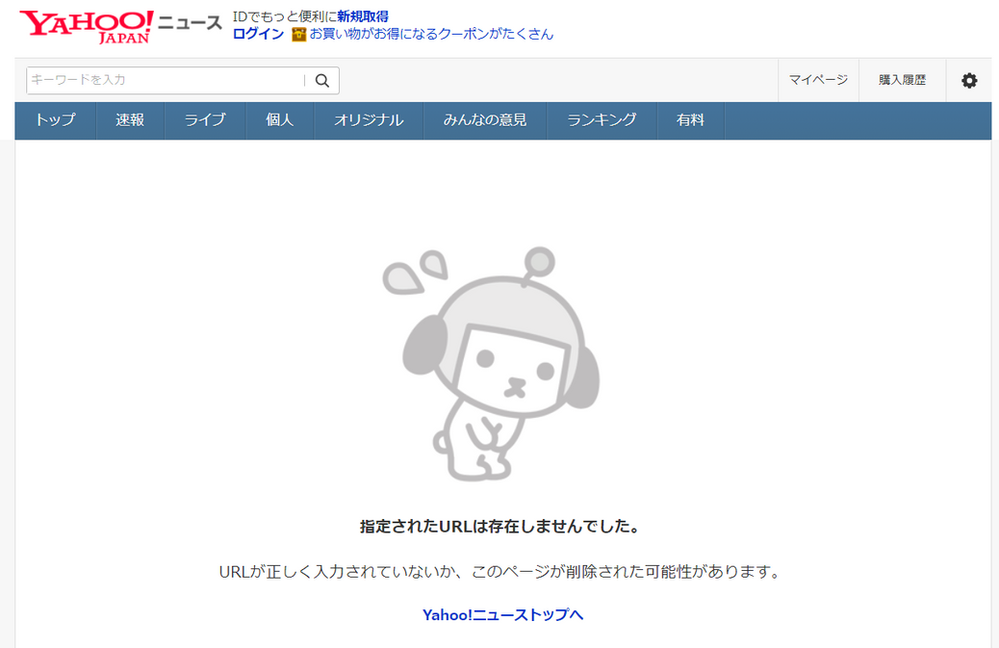
Task: Click the ニュース title text beside logo
Action: pos(190,24)
